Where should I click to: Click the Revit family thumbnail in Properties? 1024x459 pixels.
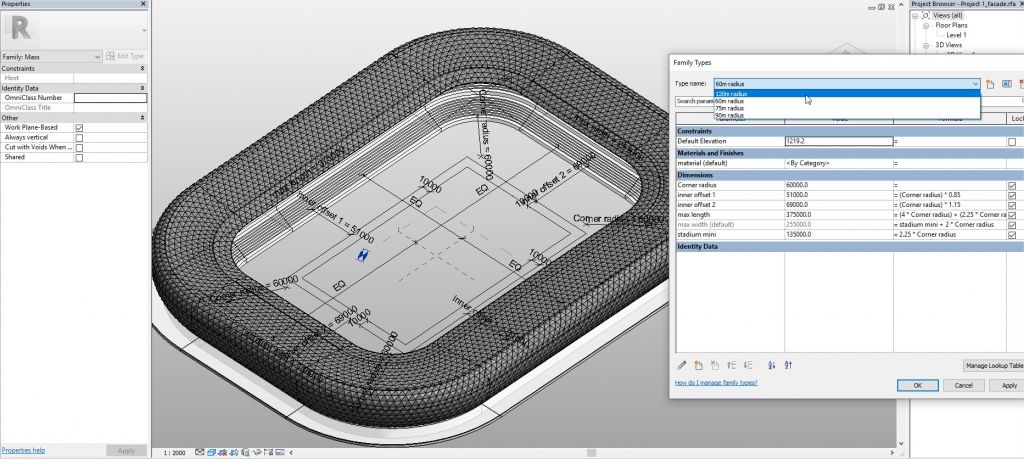tap(20, 29)
